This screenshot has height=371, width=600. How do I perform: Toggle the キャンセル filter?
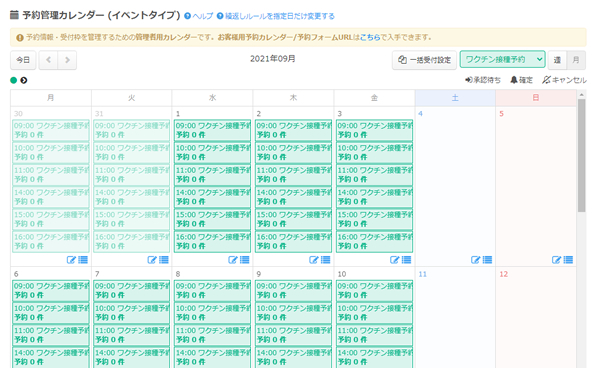(x=564, y=80)
